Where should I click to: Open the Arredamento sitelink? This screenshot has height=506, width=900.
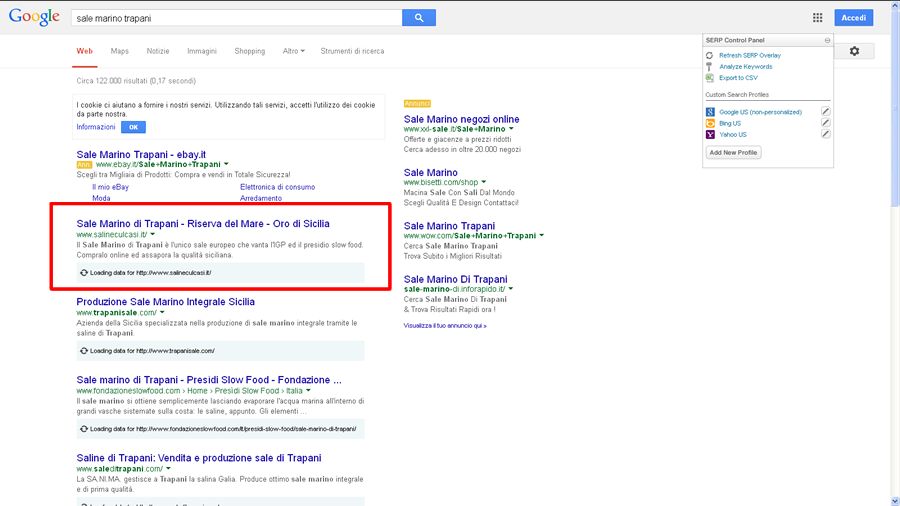(261, 198)
